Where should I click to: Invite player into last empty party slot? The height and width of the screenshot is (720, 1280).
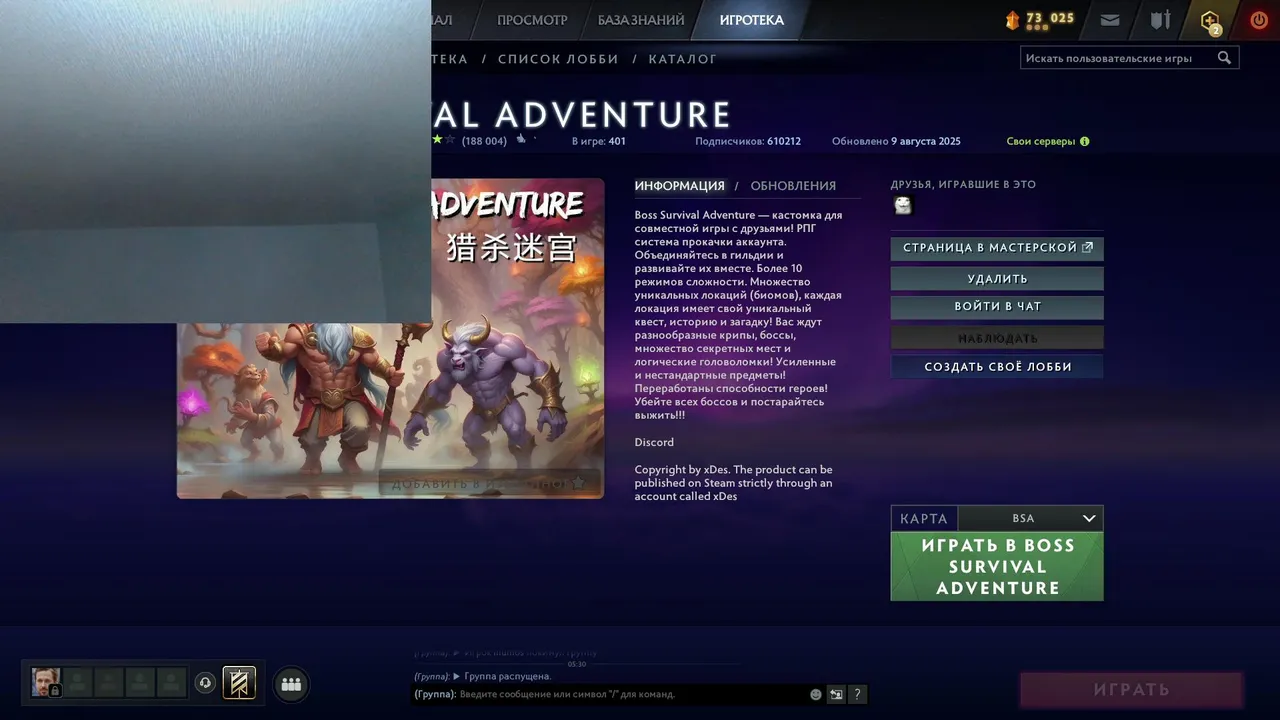172,683
